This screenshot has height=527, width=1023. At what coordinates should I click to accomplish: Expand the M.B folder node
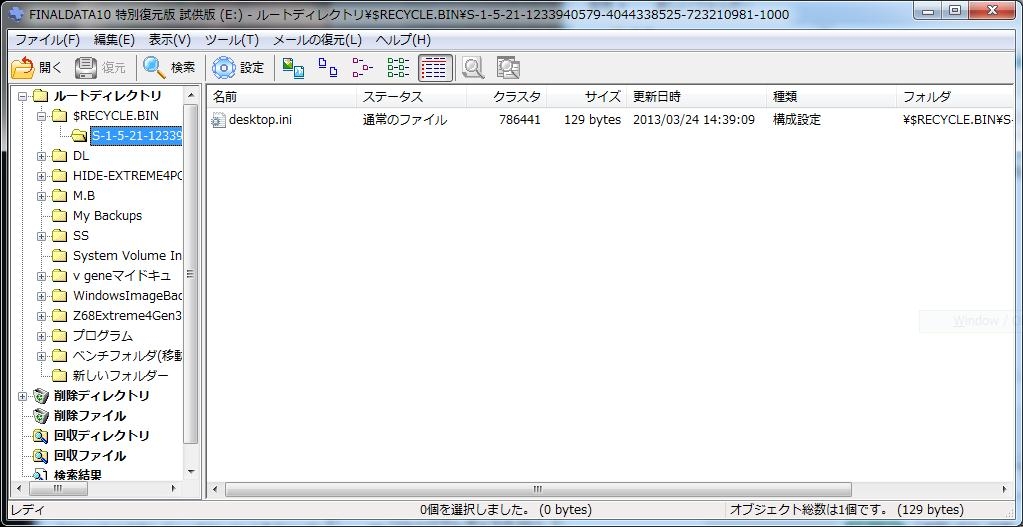[x=42, y=196]
